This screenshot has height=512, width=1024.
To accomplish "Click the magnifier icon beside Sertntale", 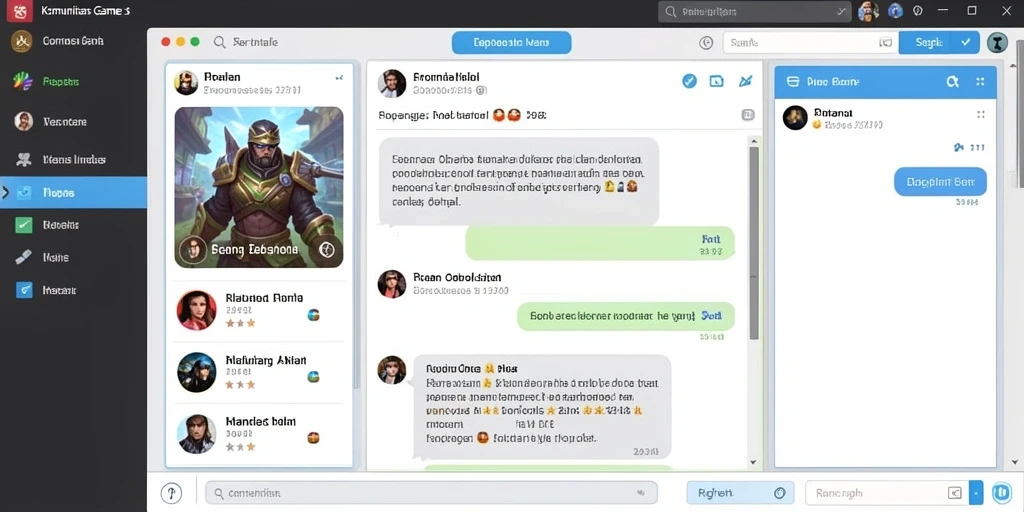I will pyautogui.click(x=219, y=42).
